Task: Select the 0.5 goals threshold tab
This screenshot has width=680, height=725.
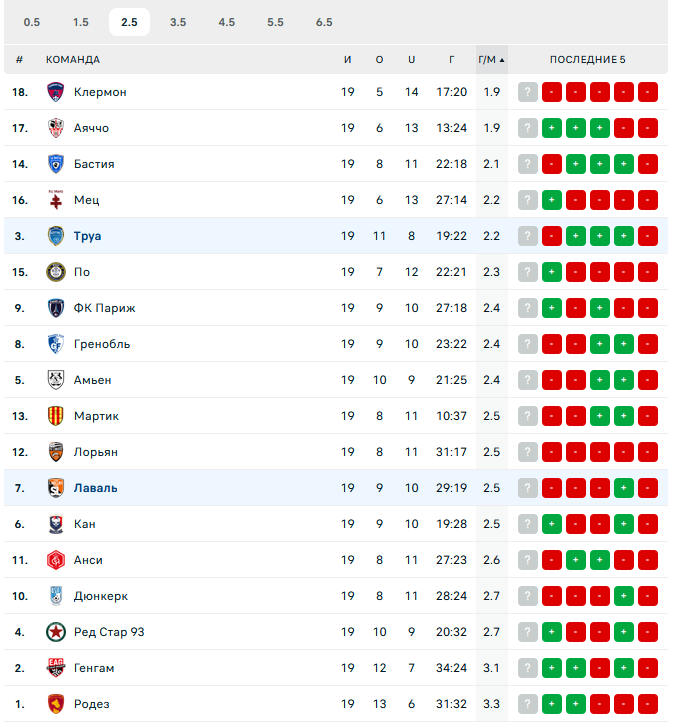Action: tap(32, 22)
